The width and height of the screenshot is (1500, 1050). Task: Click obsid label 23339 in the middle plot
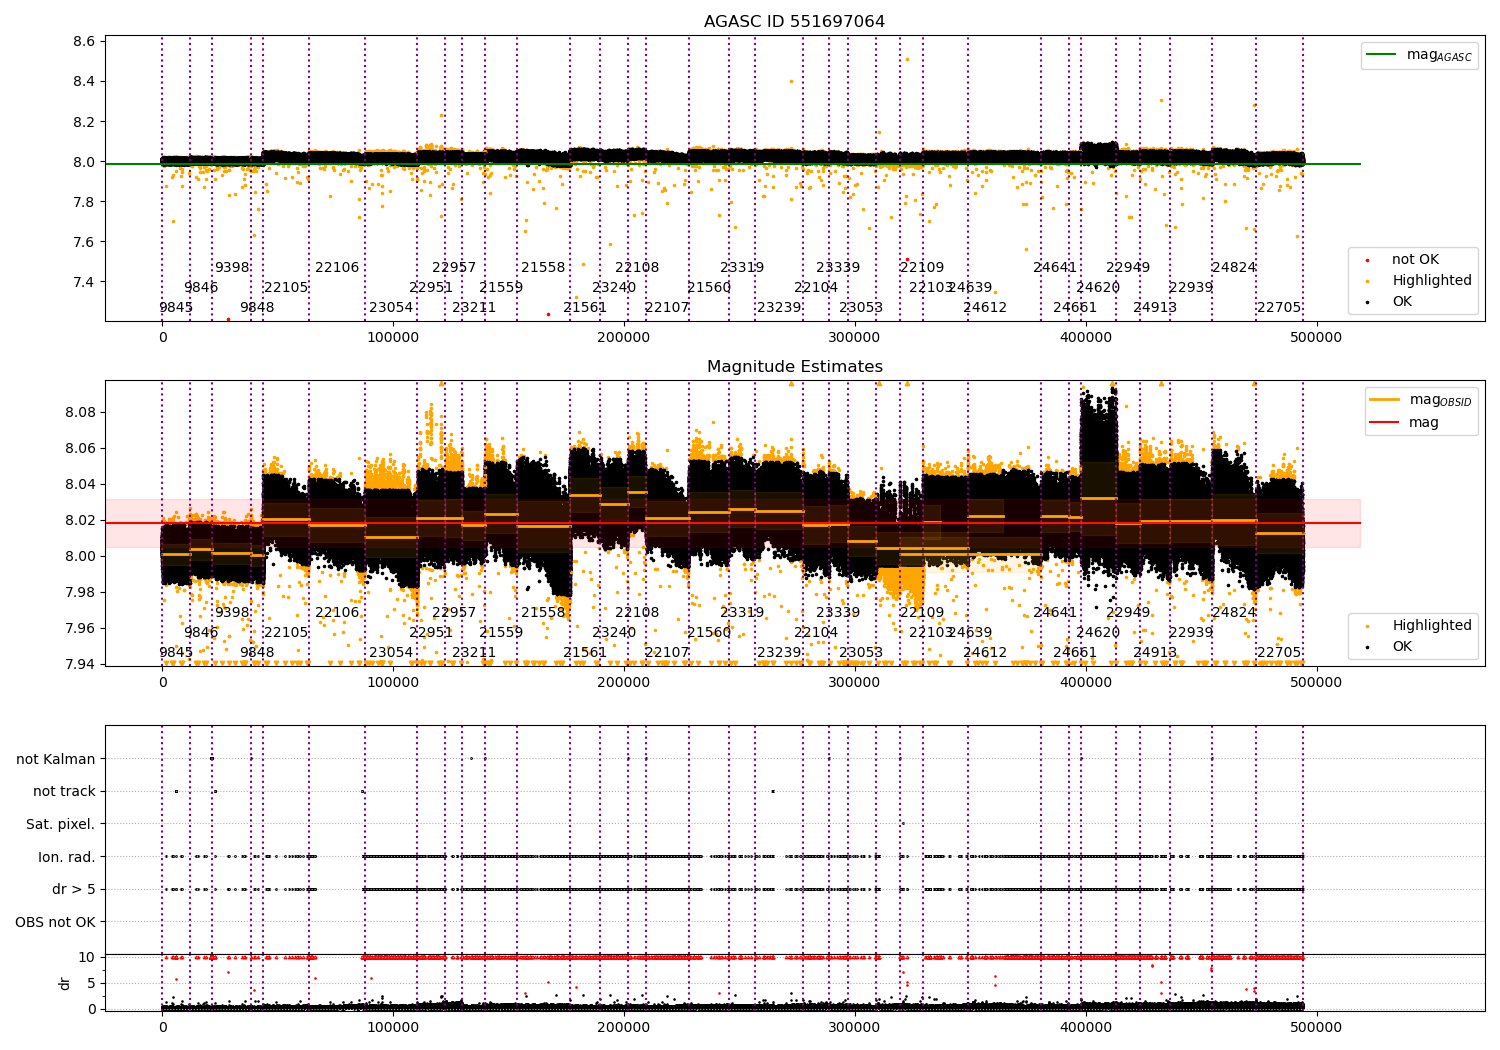point(838,613)
